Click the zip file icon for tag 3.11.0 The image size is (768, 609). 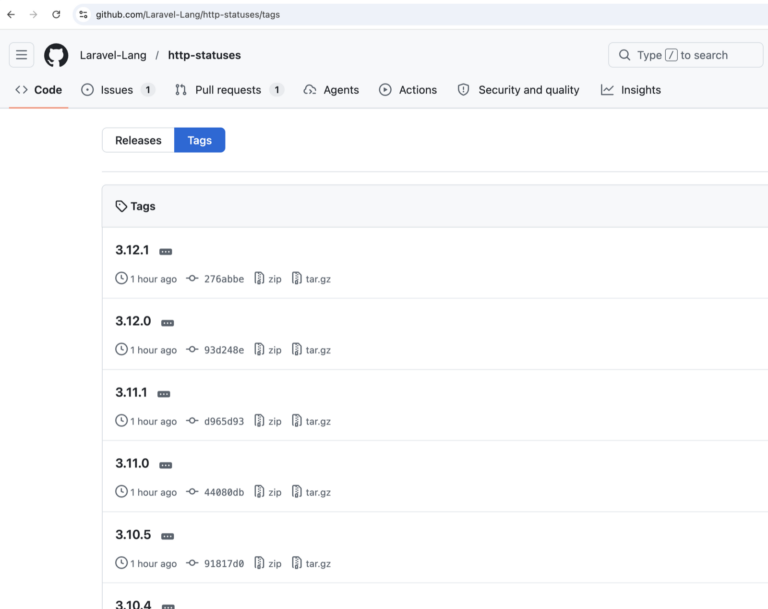point(259,491)
